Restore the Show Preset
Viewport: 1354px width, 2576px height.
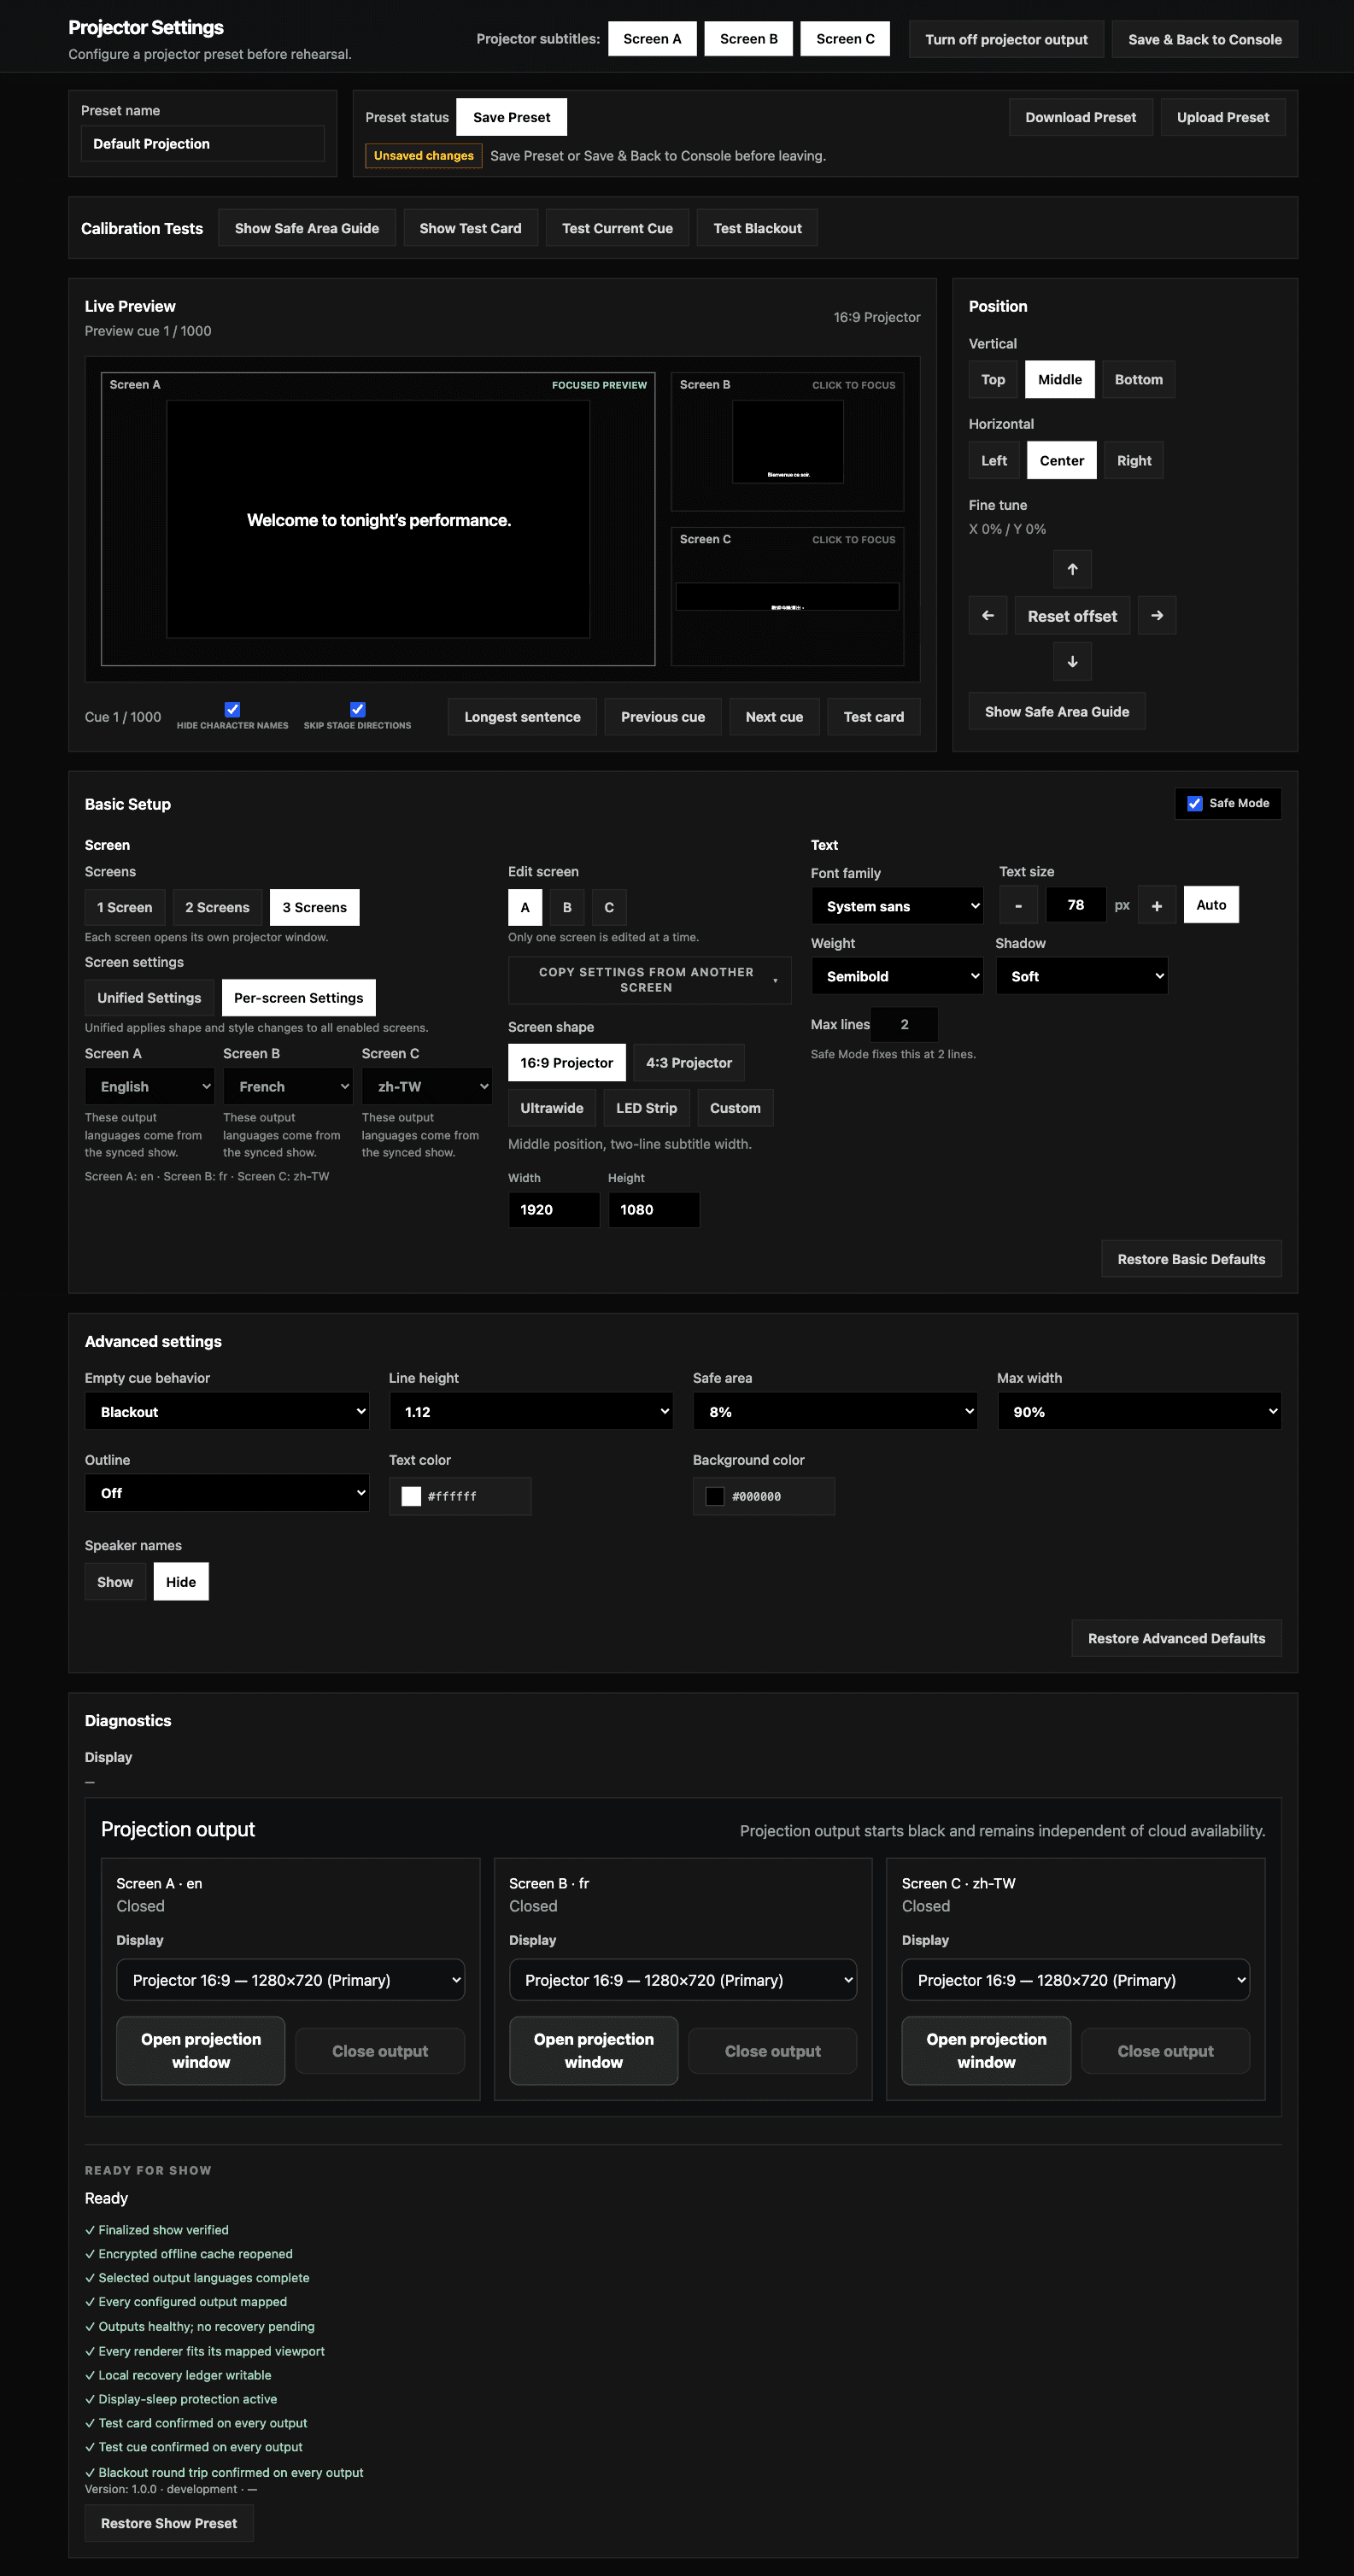(x=169, y=2523)
